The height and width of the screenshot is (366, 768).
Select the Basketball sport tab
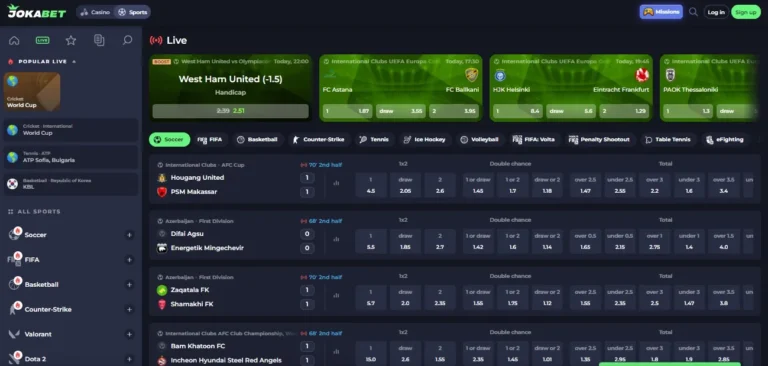(x=257, y=140)
